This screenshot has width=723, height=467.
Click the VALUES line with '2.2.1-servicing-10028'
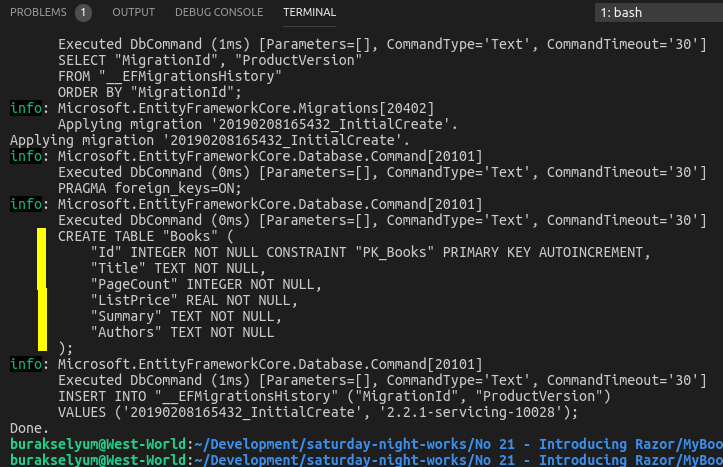pos(318,412)
